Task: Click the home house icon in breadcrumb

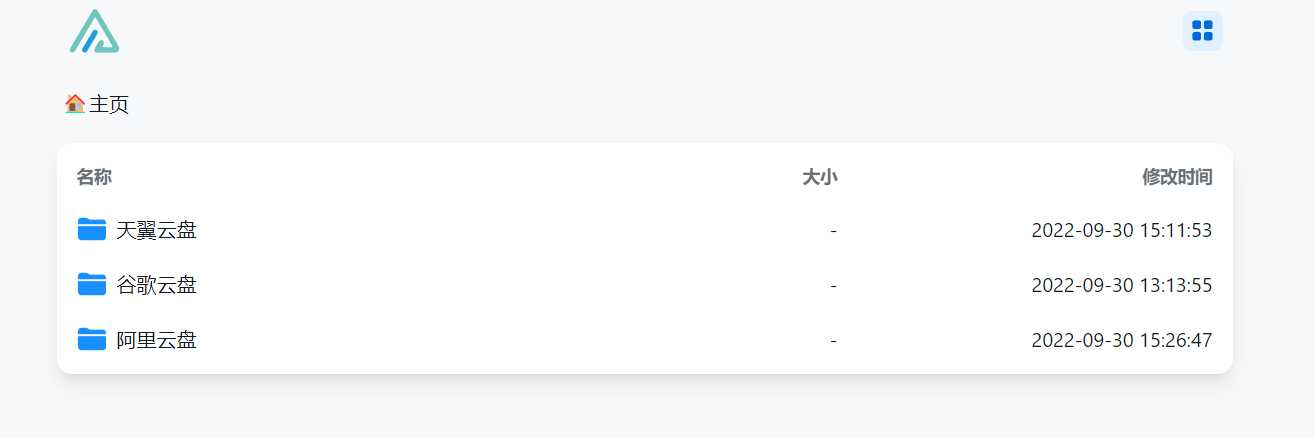Action: pyautogui.click(x=75, y=103)
